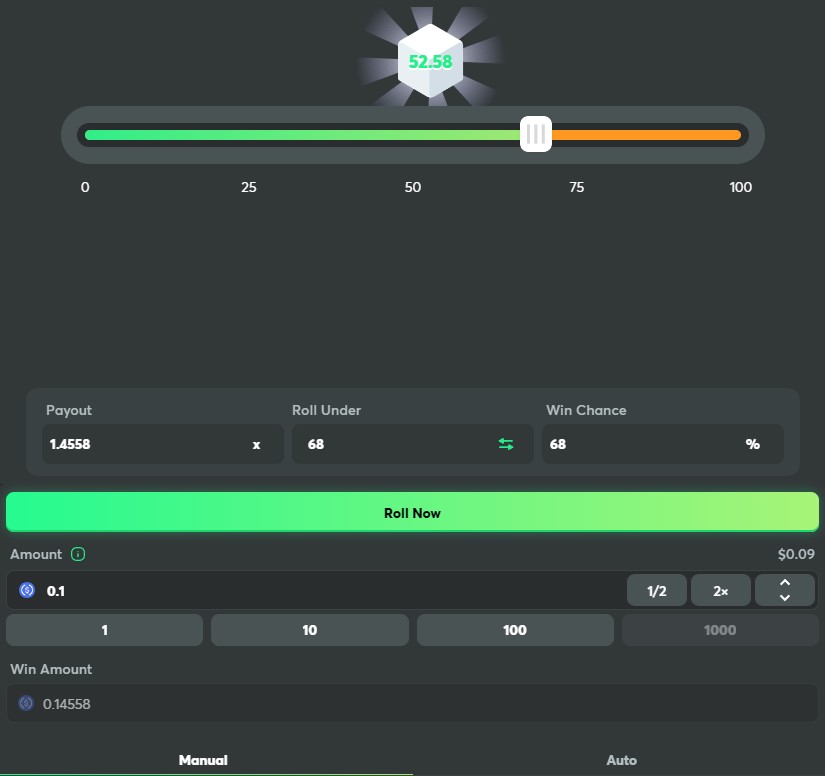This screenshot has height=776, width=825.
Task: Click the scale label 0
Action: point(85,187)
